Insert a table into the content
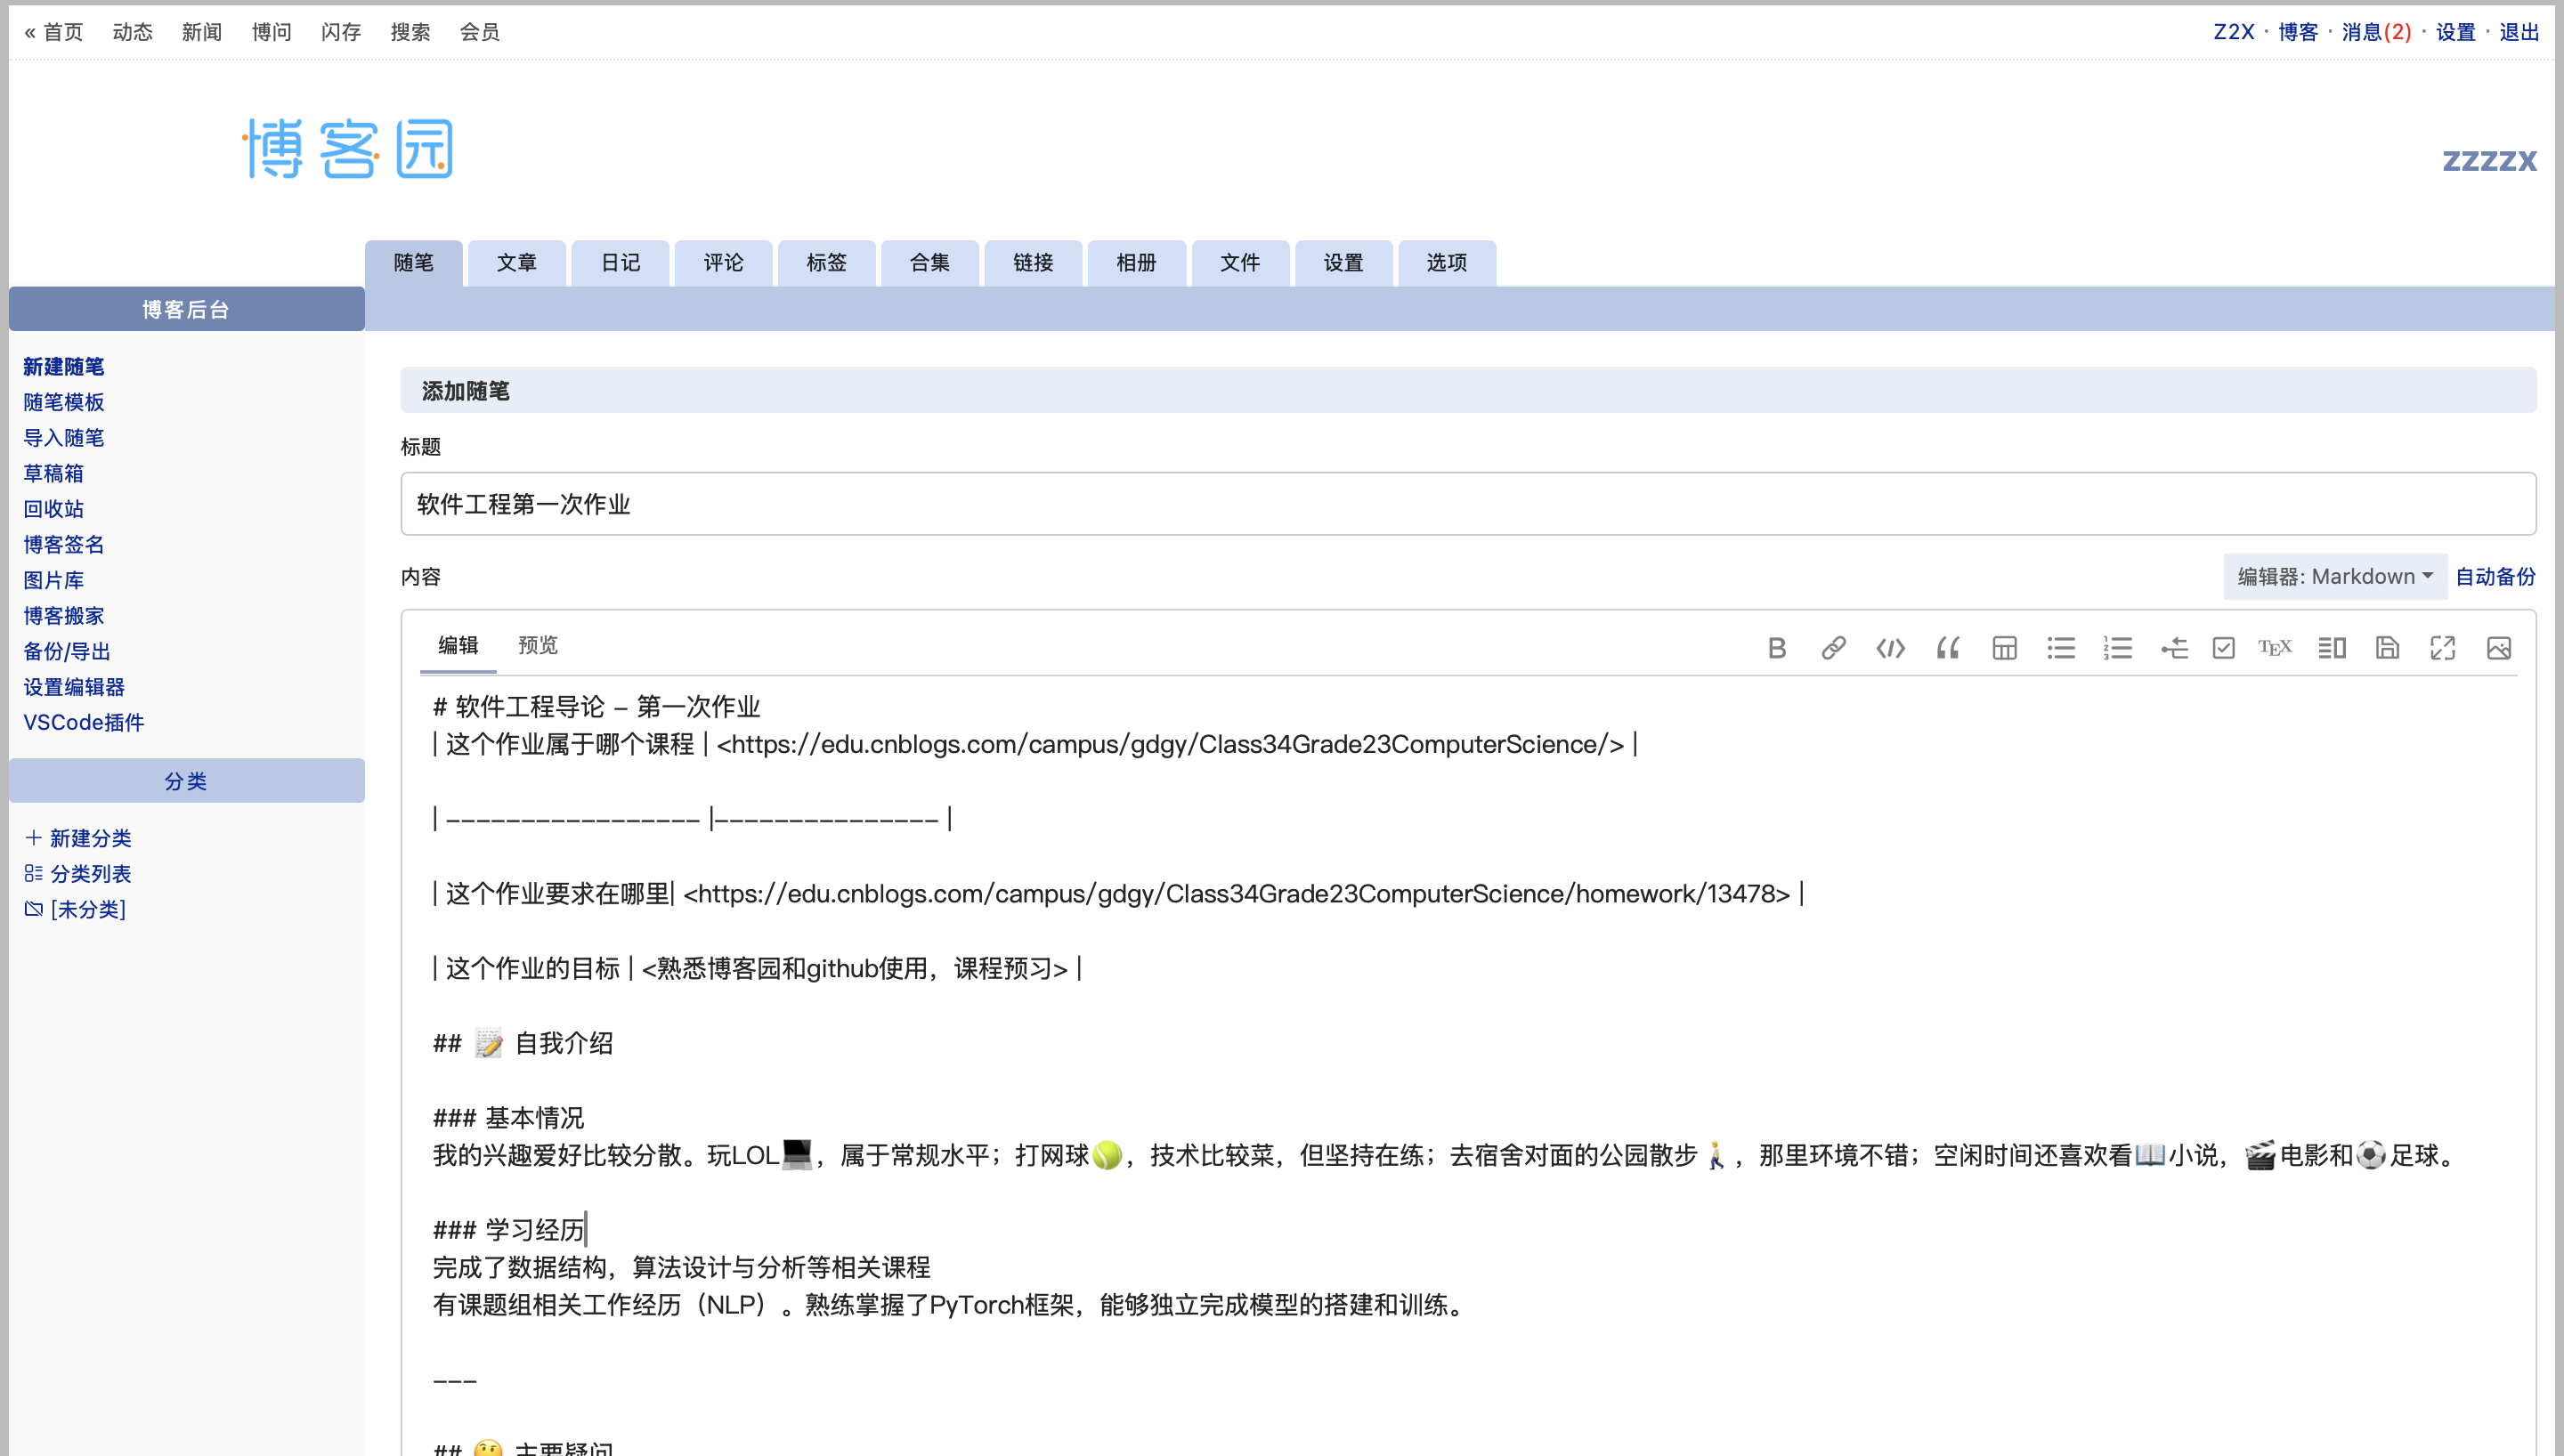Screen dimensions: 2564x1456 [x=2004, y=648]
